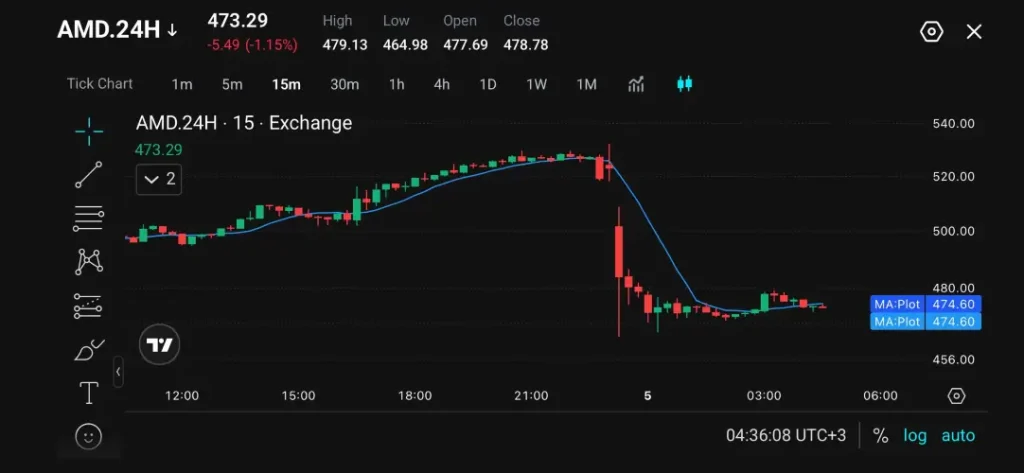This screenshot has height=473, width=1024.
Task: Click the price change -5.49 (-1.15%)
Action: [x=252, y=45]
